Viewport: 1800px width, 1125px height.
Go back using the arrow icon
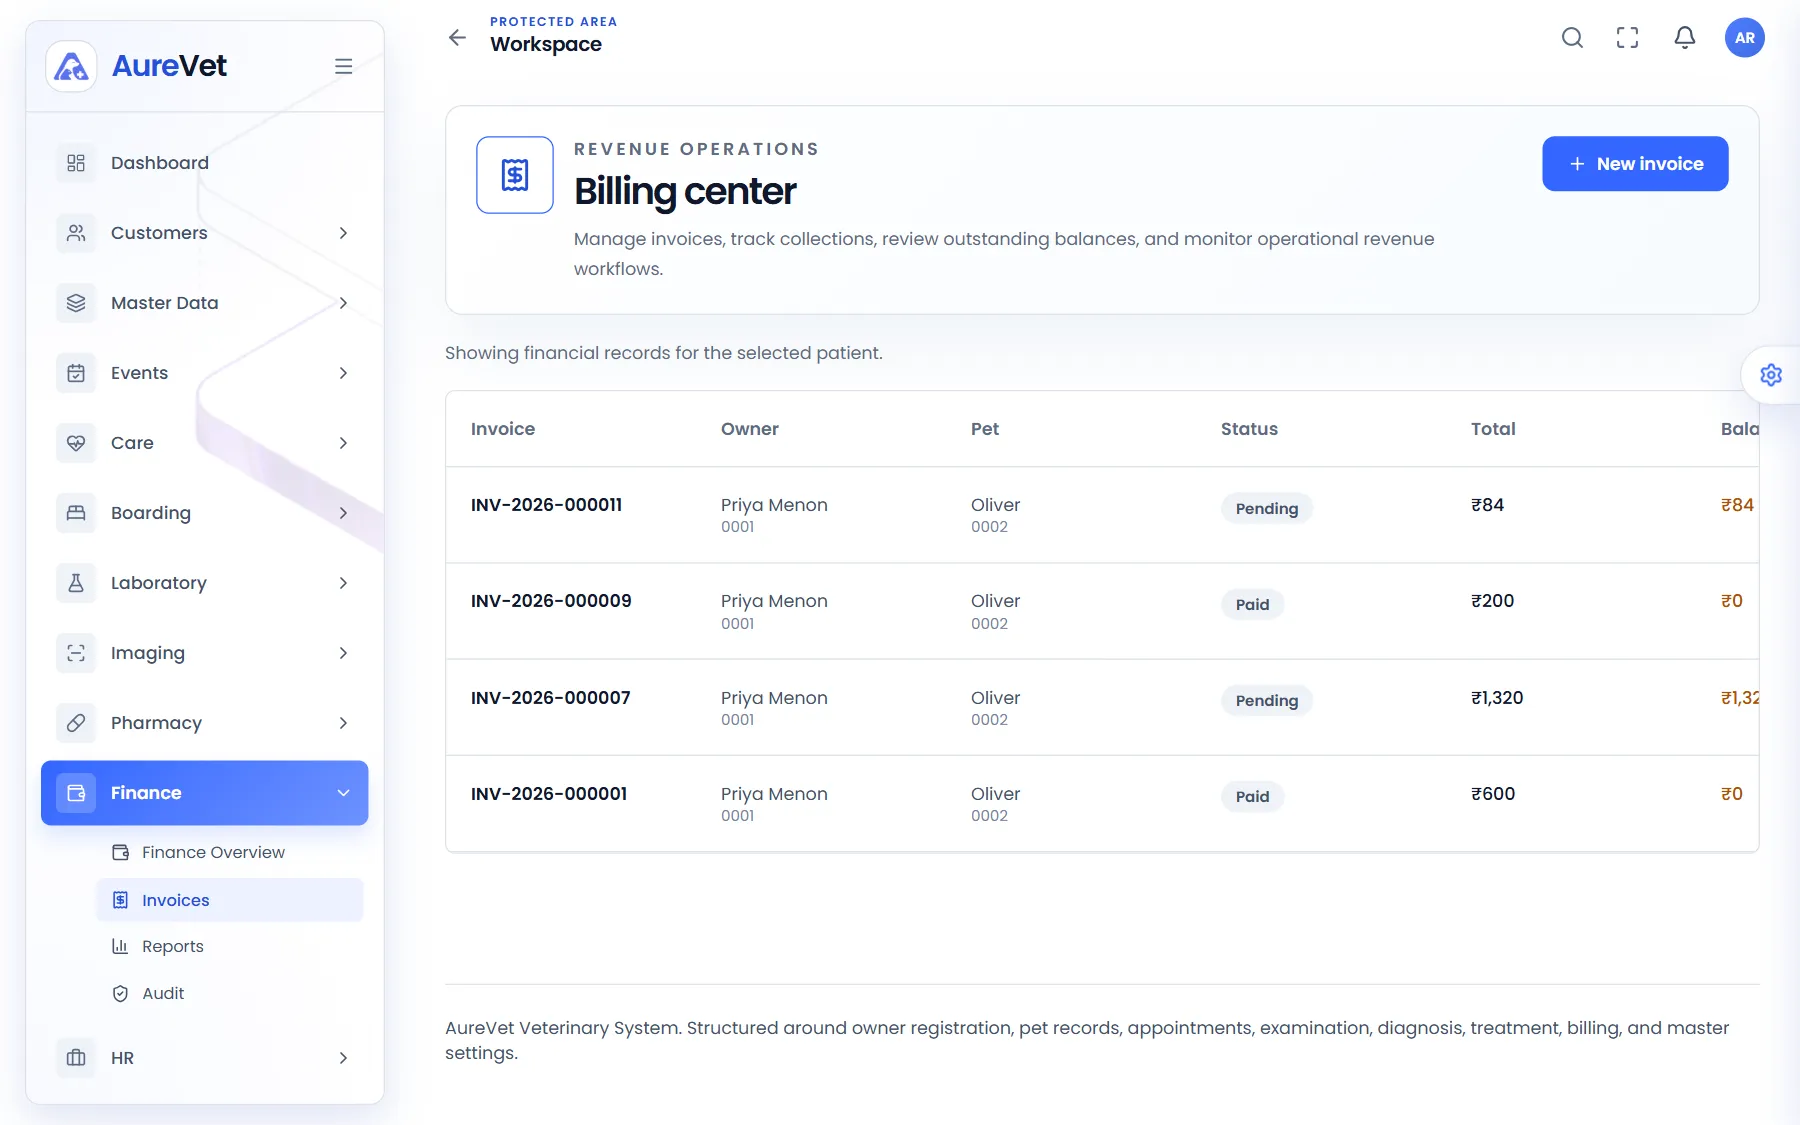point(457,37)
